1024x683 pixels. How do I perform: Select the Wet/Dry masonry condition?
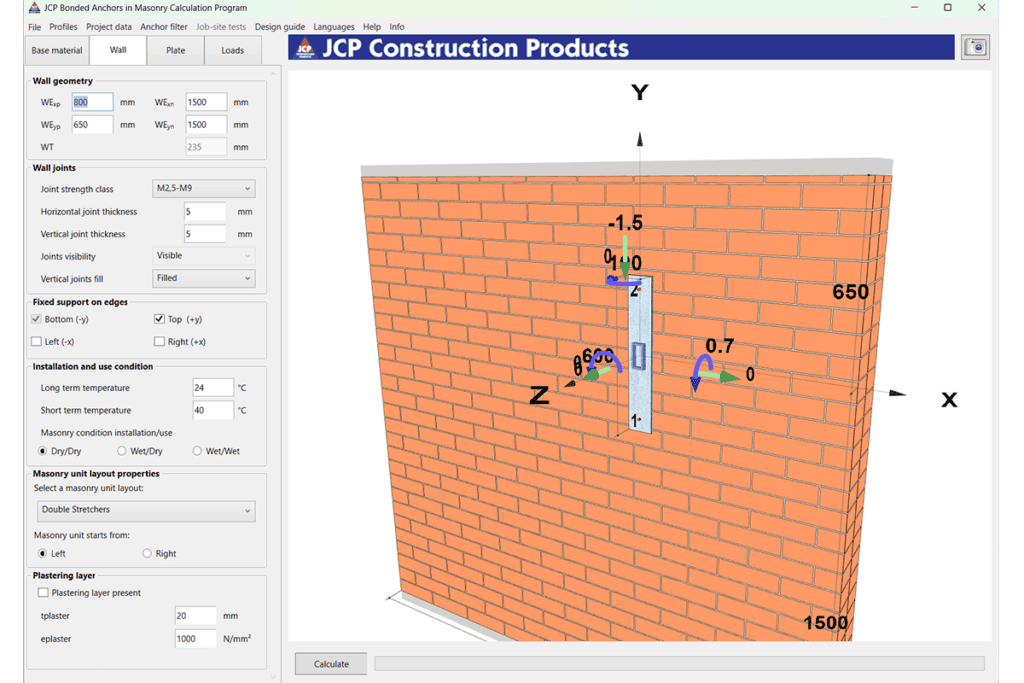[x=121, y=451]
